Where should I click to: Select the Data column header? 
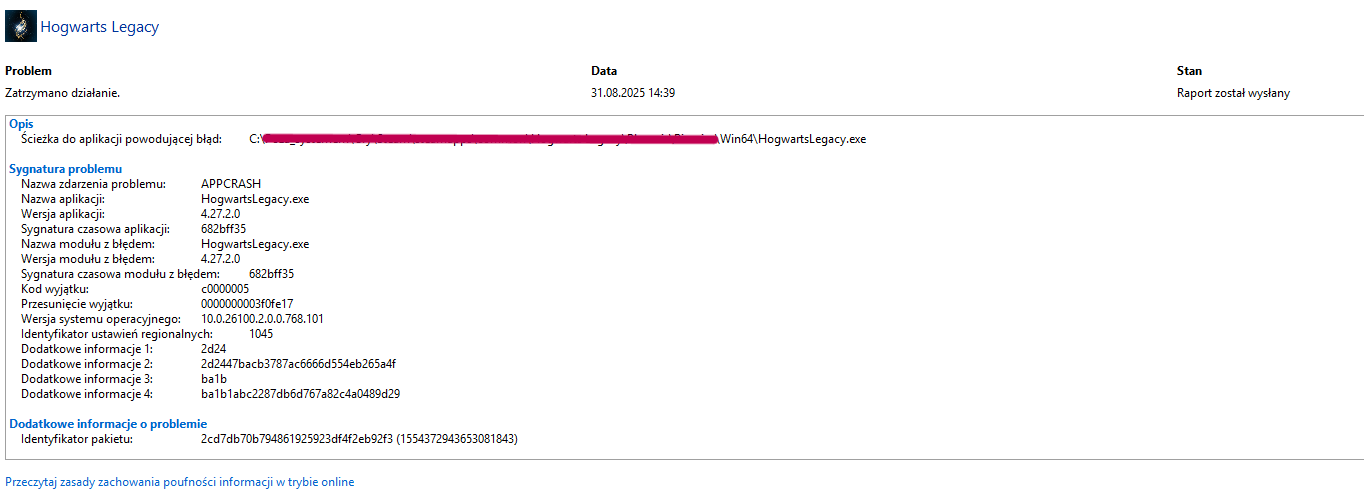click(604, 71)
